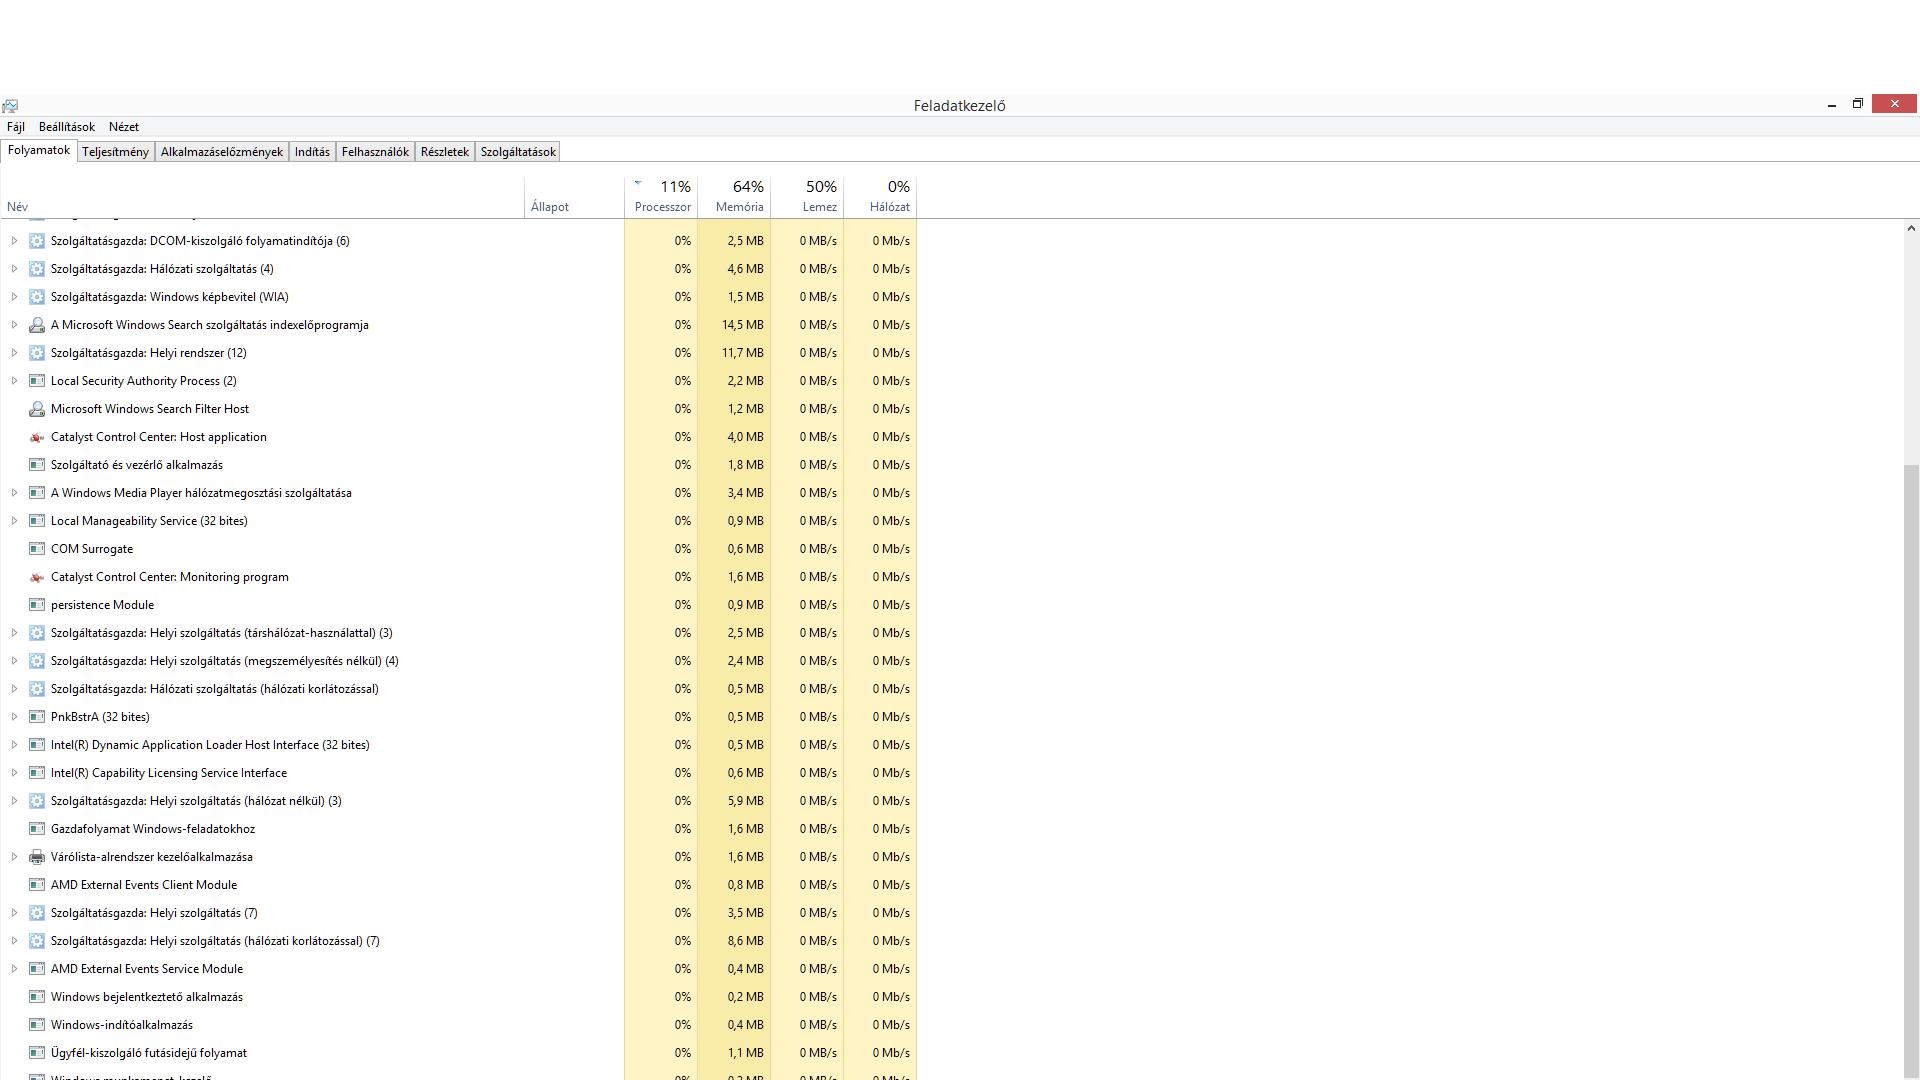Expand the PnkBstrA (32 bites) entry

point(14,717)
